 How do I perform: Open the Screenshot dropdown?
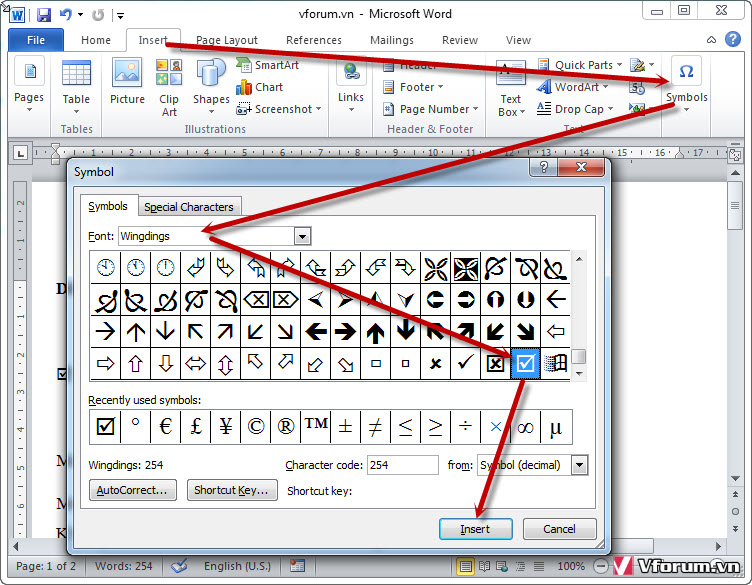(x=279, y=109)
